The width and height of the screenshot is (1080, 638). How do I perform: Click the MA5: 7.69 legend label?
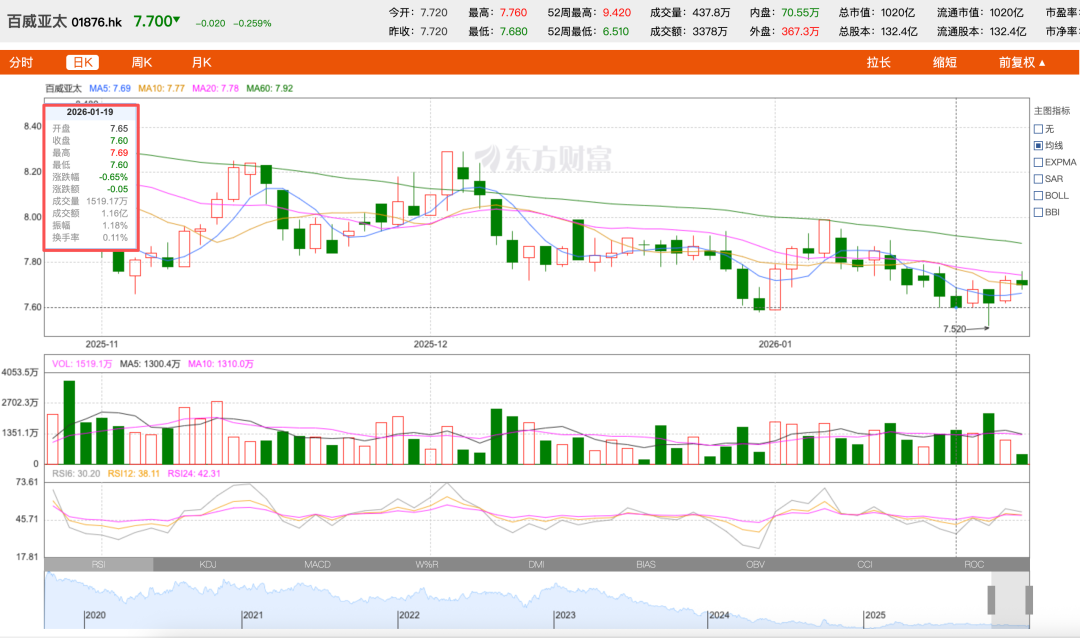click(x=110, y=88)
